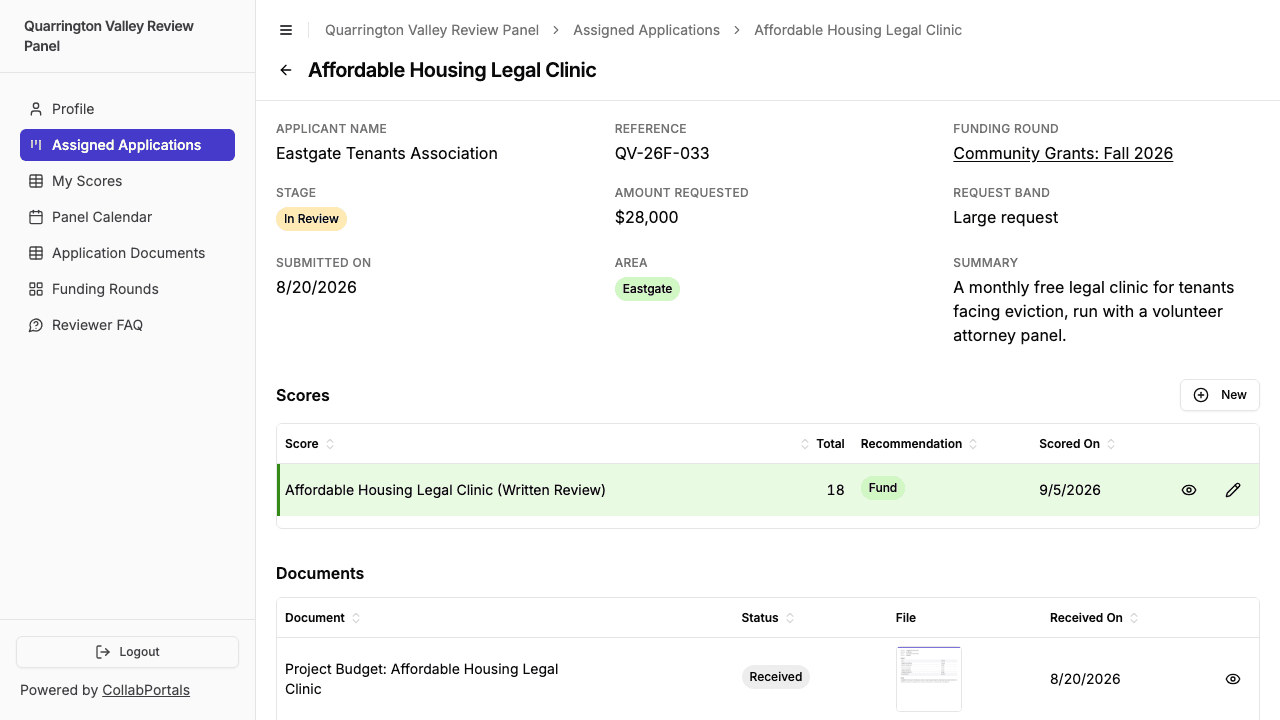Open Reviewer FAQ in the sidebar
Viewport: 1280px width, 720px height.
127,325
